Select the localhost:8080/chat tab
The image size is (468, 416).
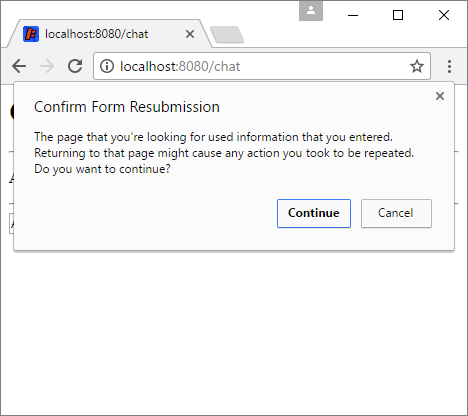[109, 34]
